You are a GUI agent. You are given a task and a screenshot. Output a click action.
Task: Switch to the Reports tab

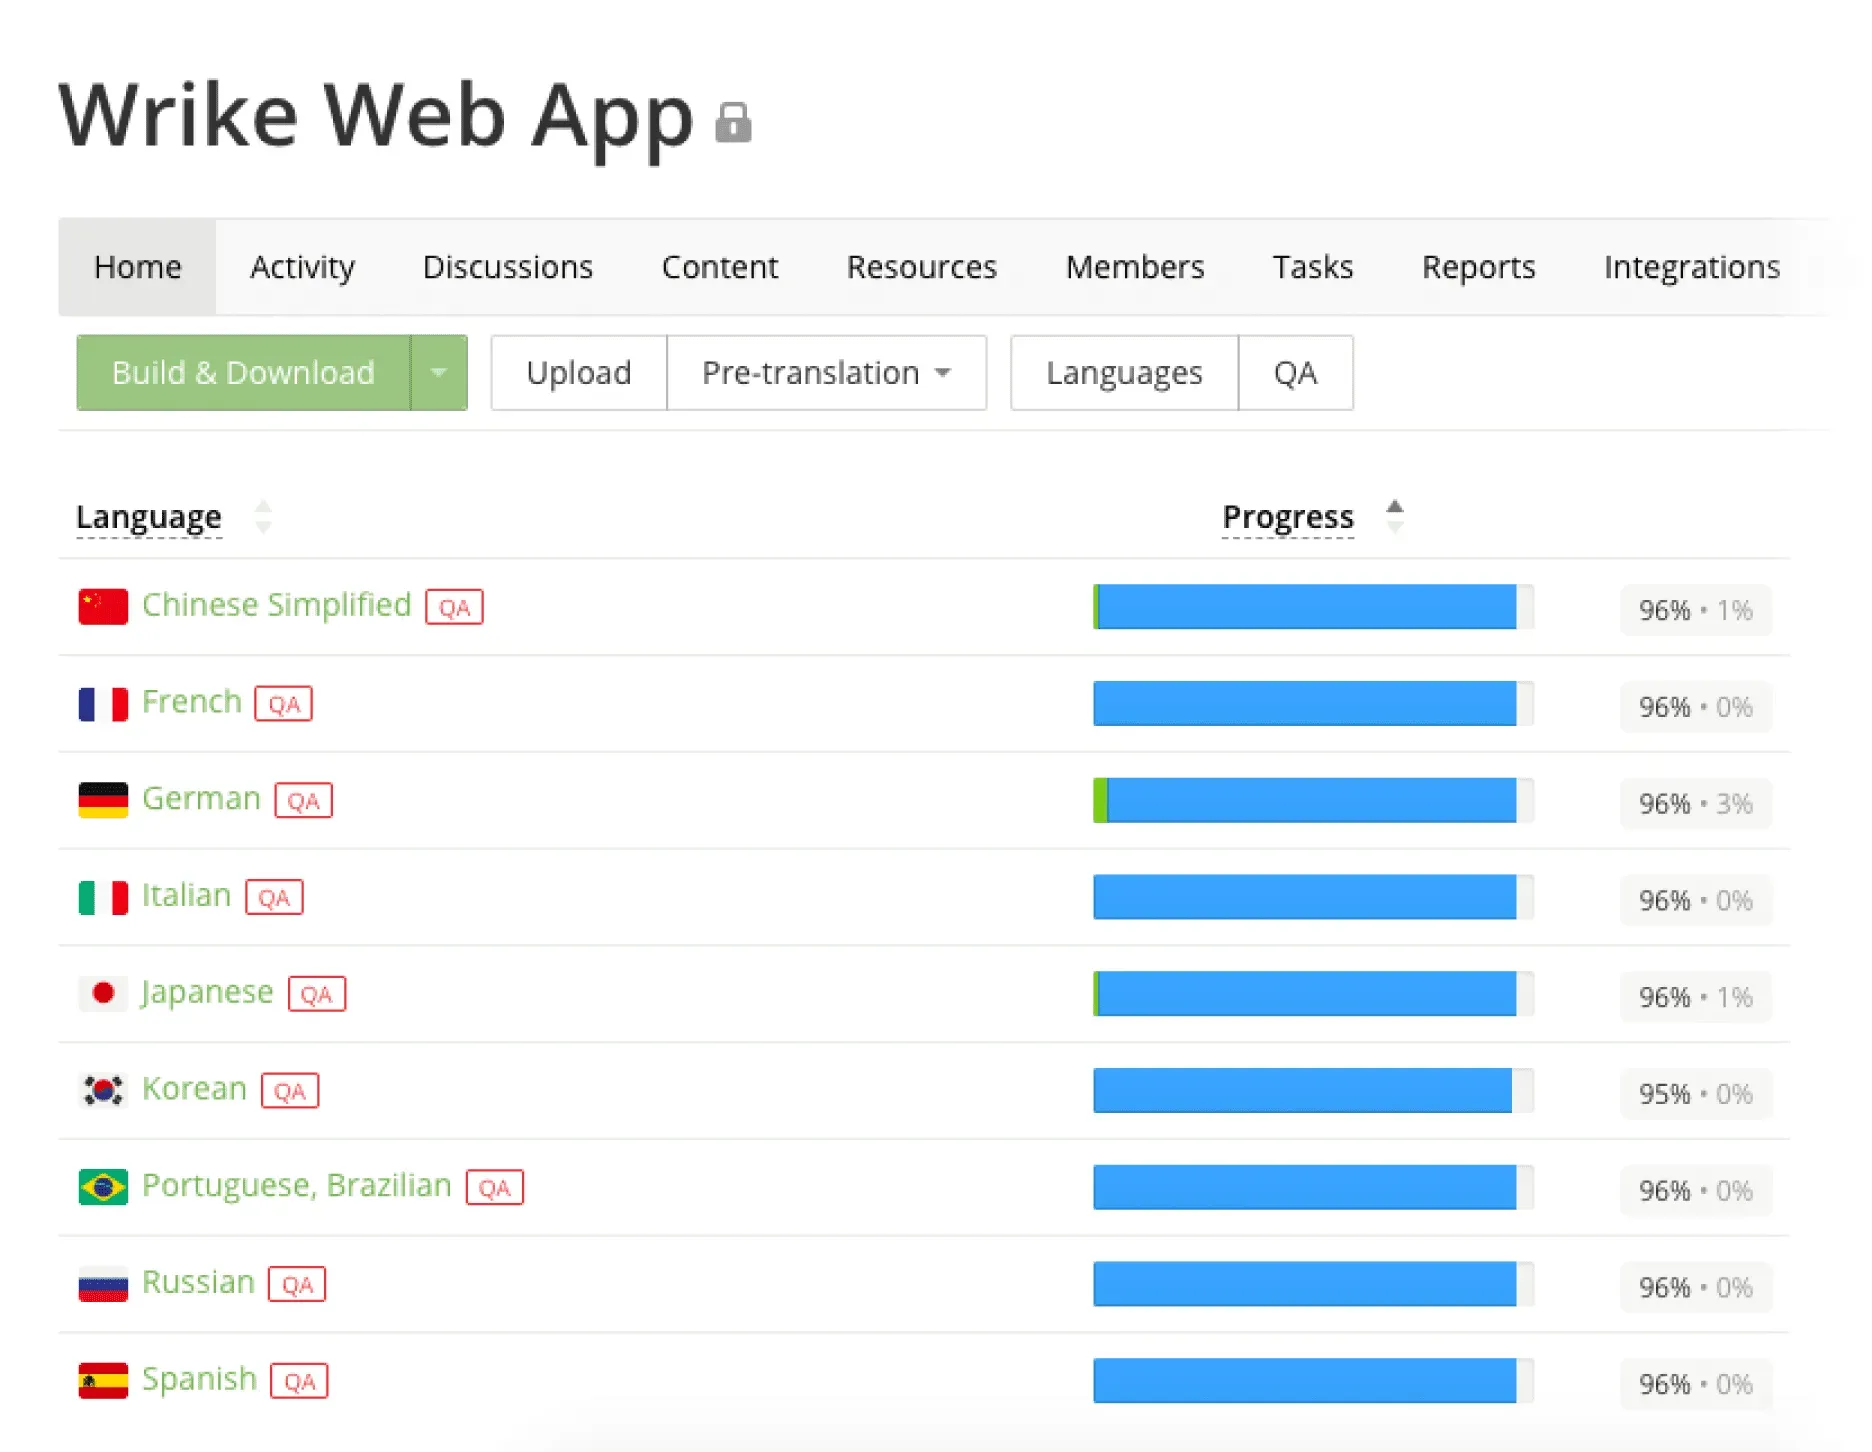1478,267
